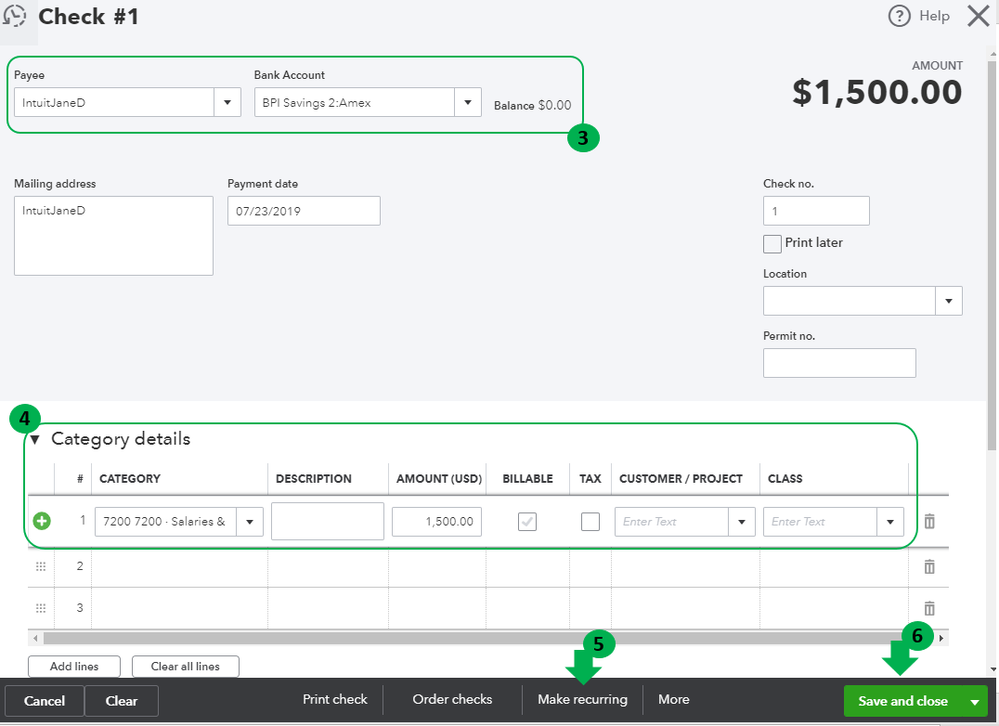Click the Permit no. field

839,362
